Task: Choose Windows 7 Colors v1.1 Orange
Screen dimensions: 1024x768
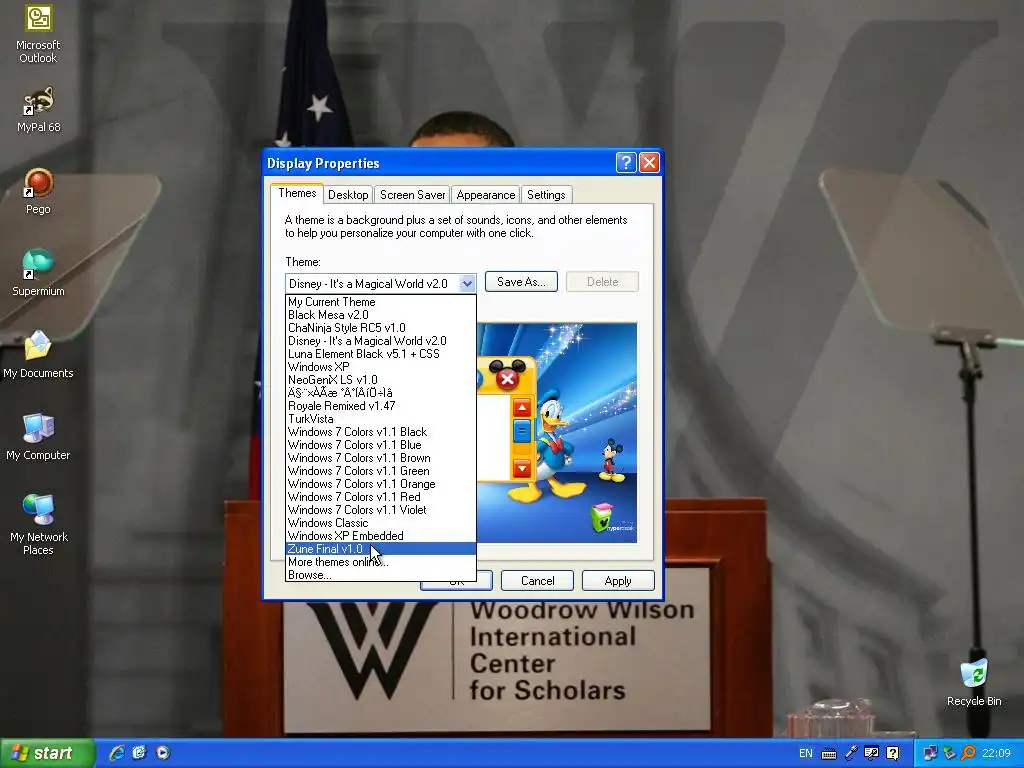Action: point(381,484)
